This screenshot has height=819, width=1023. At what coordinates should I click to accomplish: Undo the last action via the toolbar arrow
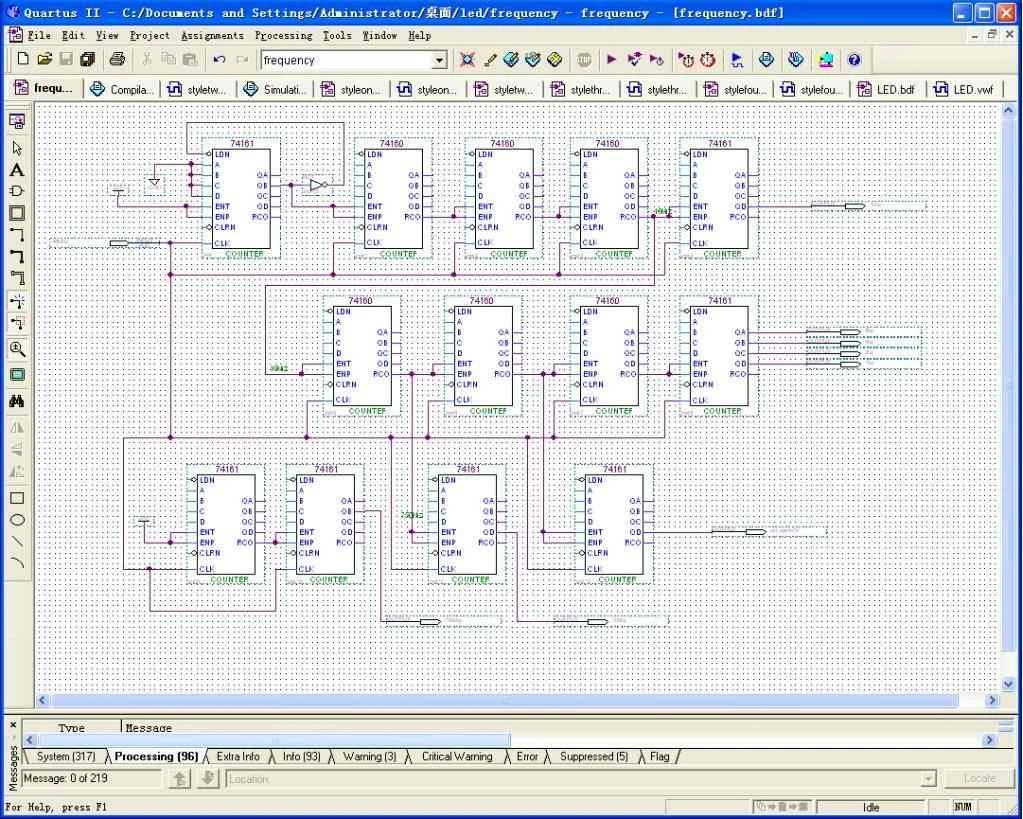(219, 59)
